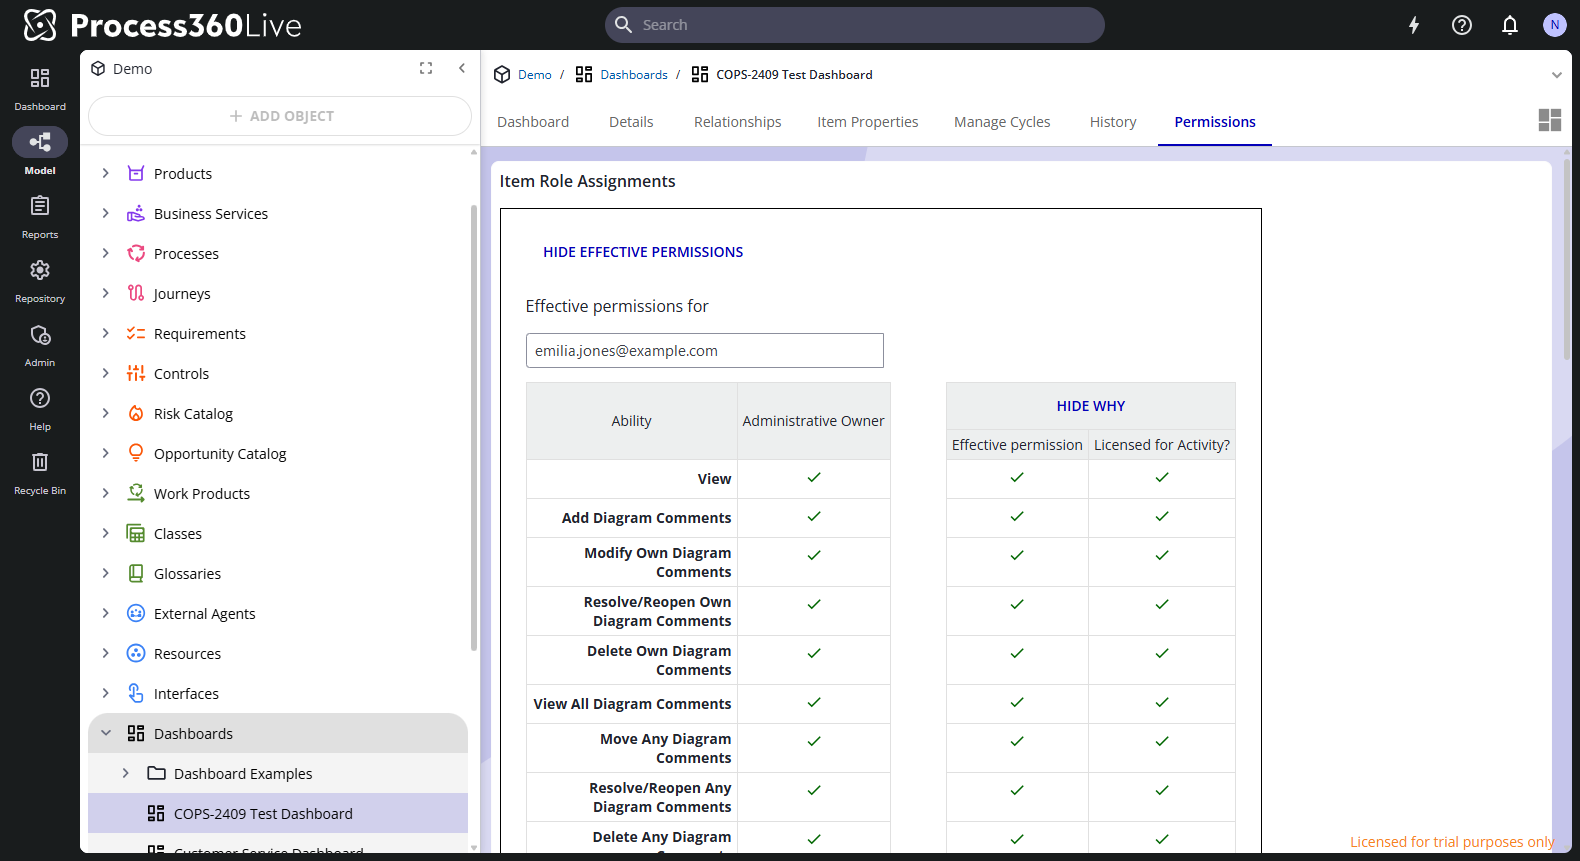Click the External Agents tree icon
Image resolution: width=1580 pixels, height=861 pixels.
click(136, 613)
